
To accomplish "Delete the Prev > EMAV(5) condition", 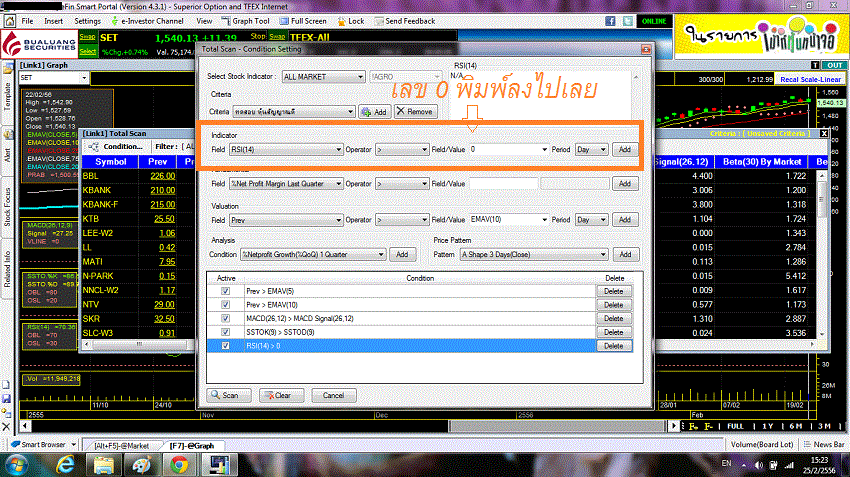I will point(614,291).
